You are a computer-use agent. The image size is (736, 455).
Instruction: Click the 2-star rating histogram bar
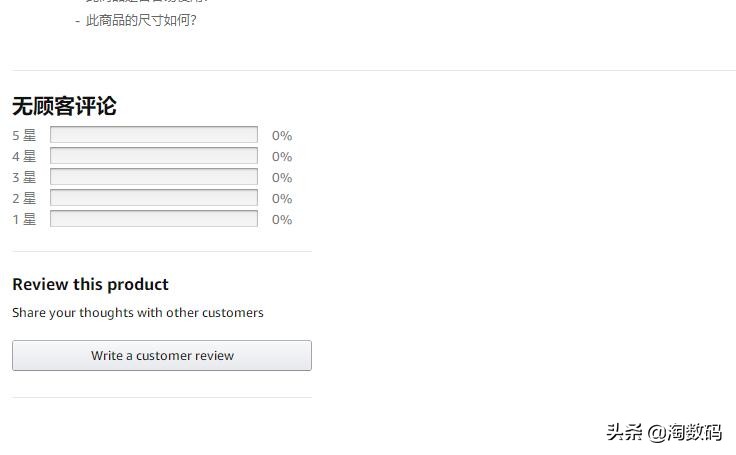click(154, 198)
